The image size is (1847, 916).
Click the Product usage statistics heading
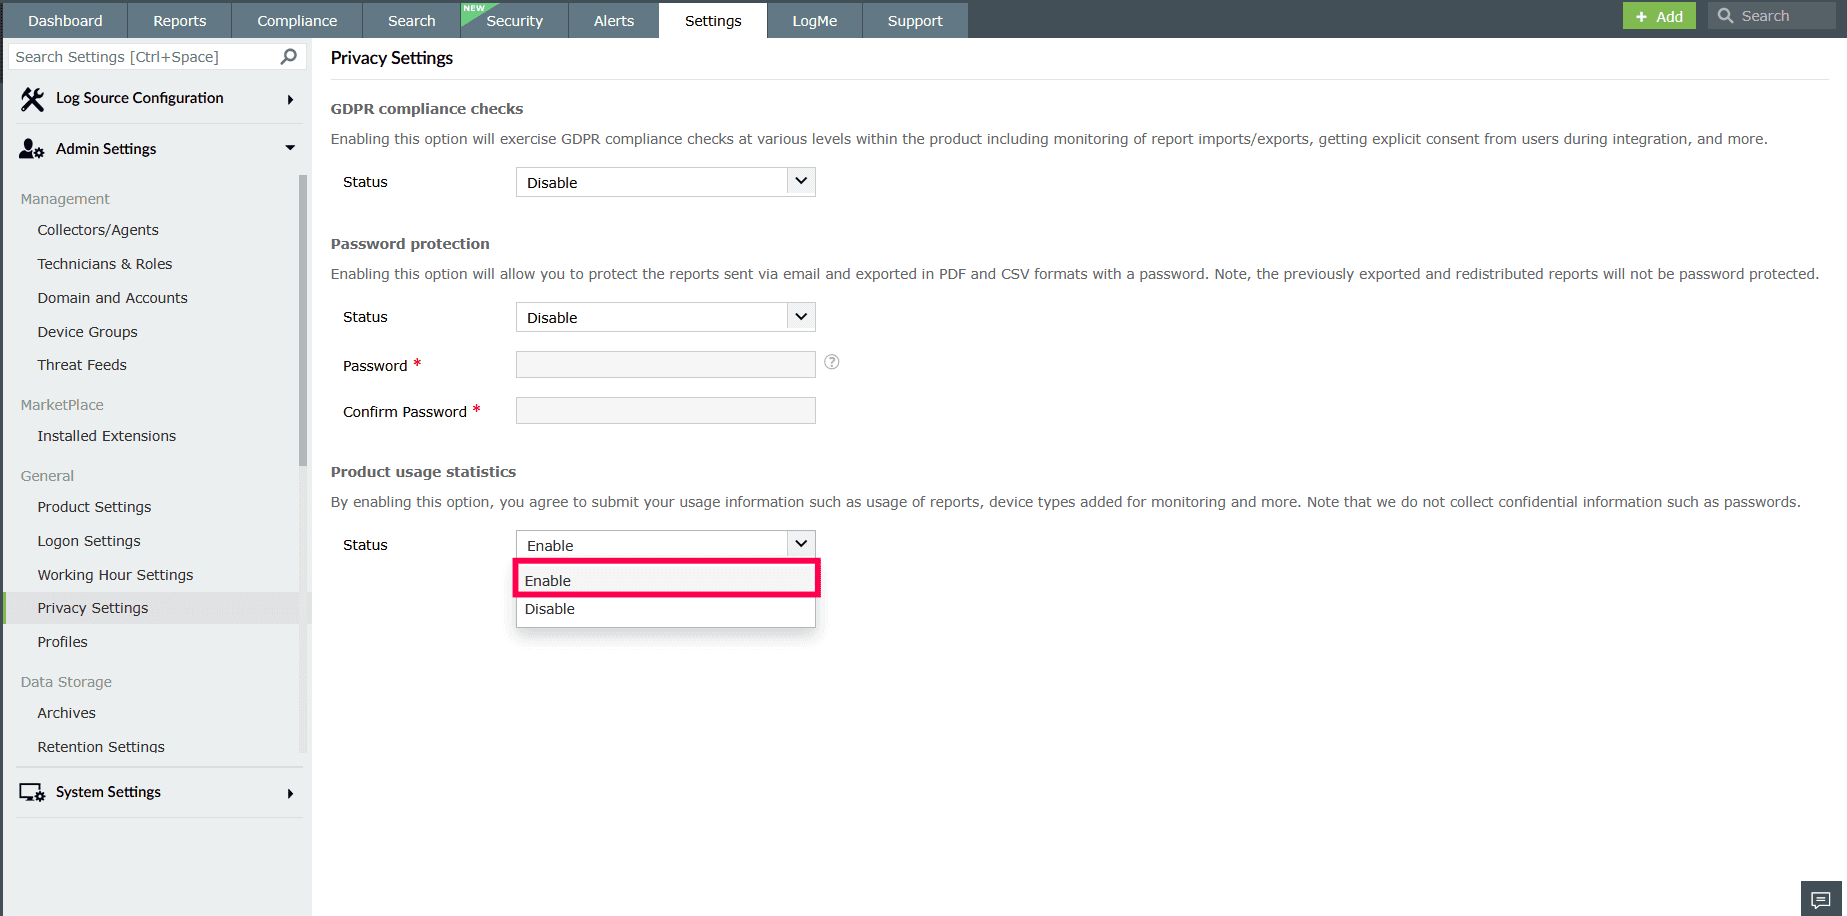(x=424, y=472)
